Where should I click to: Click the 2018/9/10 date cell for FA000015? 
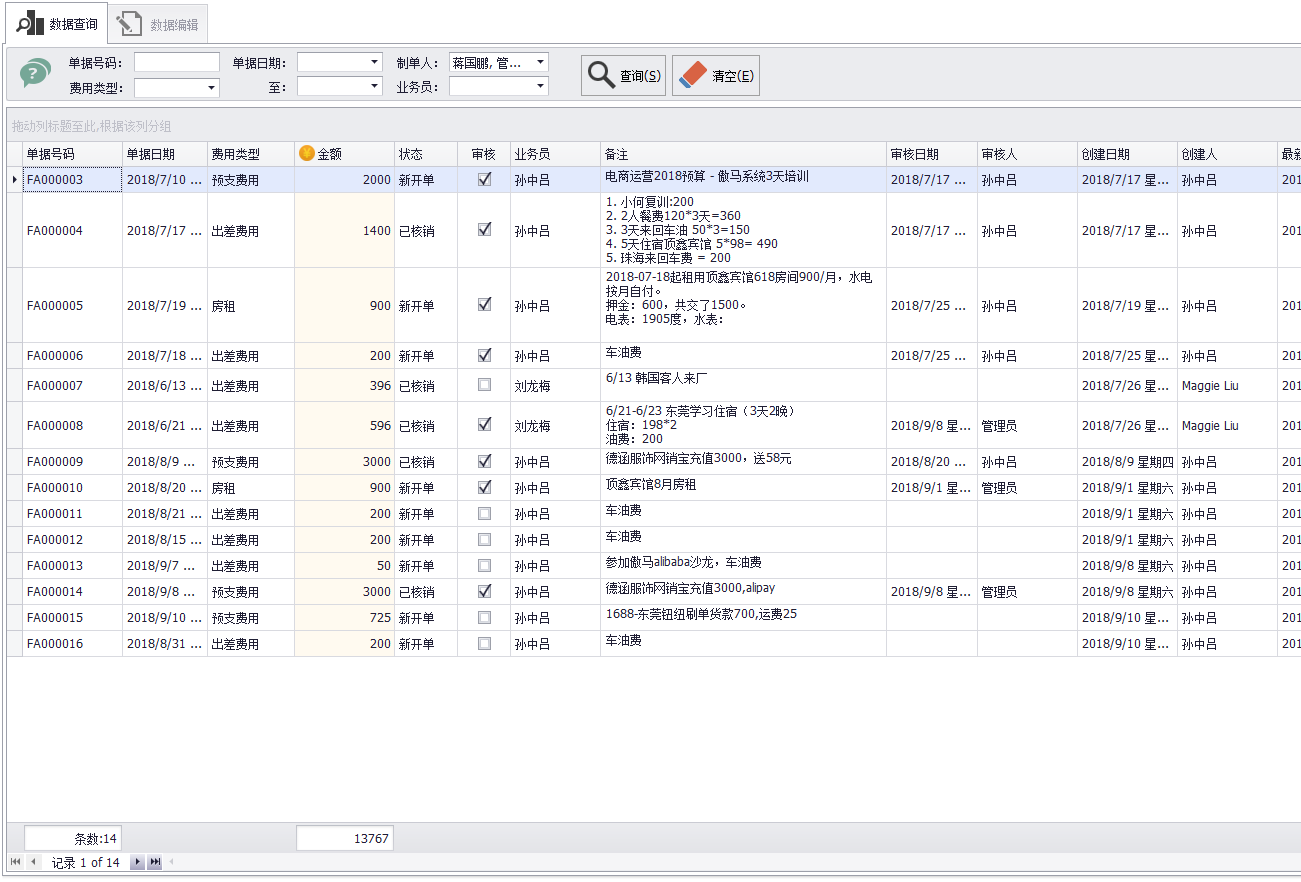coord(165,618)
